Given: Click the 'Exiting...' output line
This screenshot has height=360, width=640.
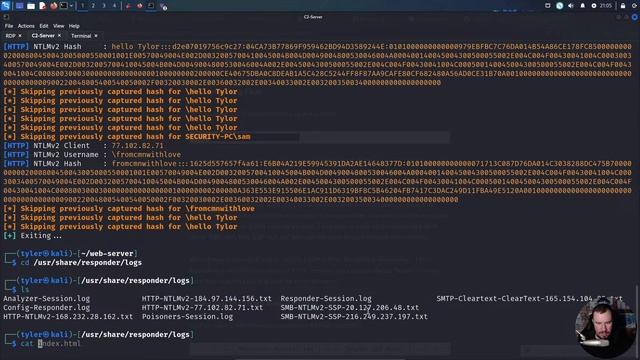Looking at the screenshot, I should point(33,236).
